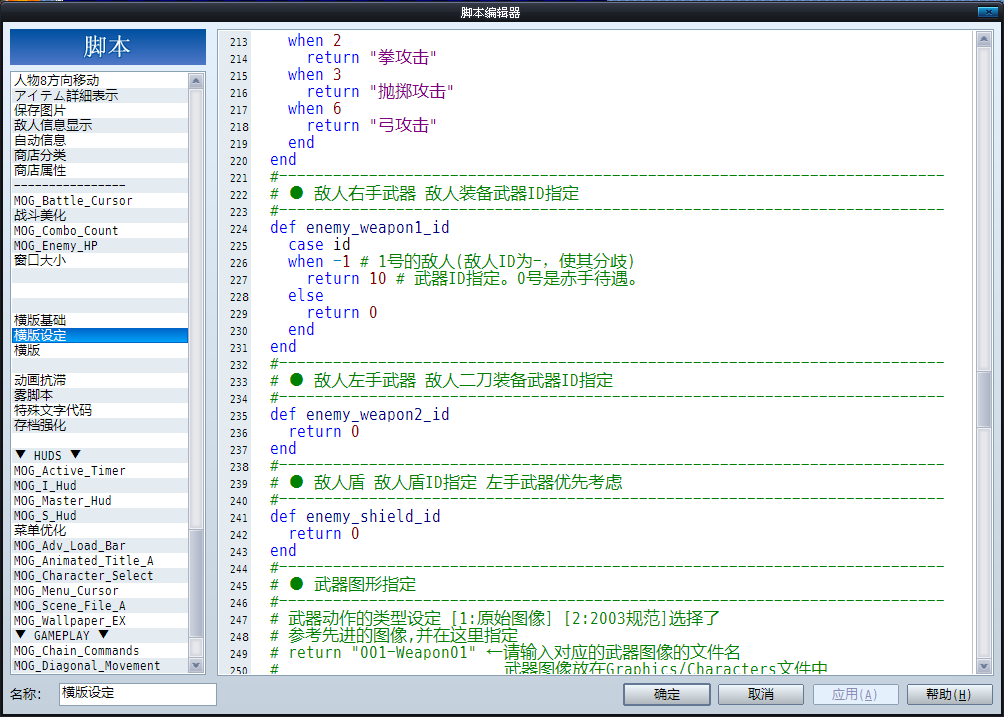Image resolution: width=1004 pixels, height=717 pixels.
Task: Click code line return 10 武器ID指定
Action: (473, 278)
